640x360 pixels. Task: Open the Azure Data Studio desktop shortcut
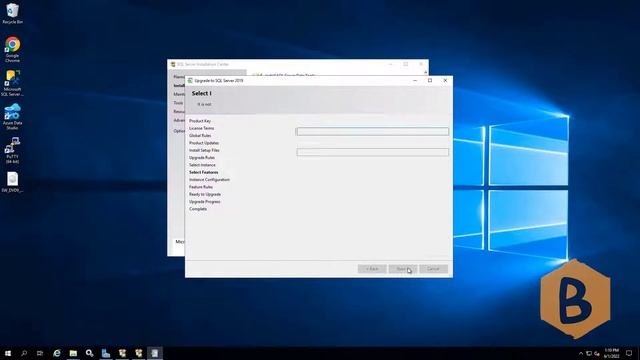click(x=12, y=117)
